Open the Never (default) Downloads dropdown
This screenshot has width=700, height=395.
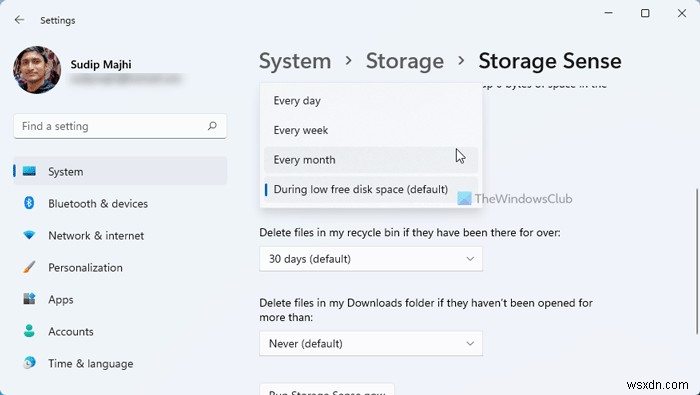[371, 344]
